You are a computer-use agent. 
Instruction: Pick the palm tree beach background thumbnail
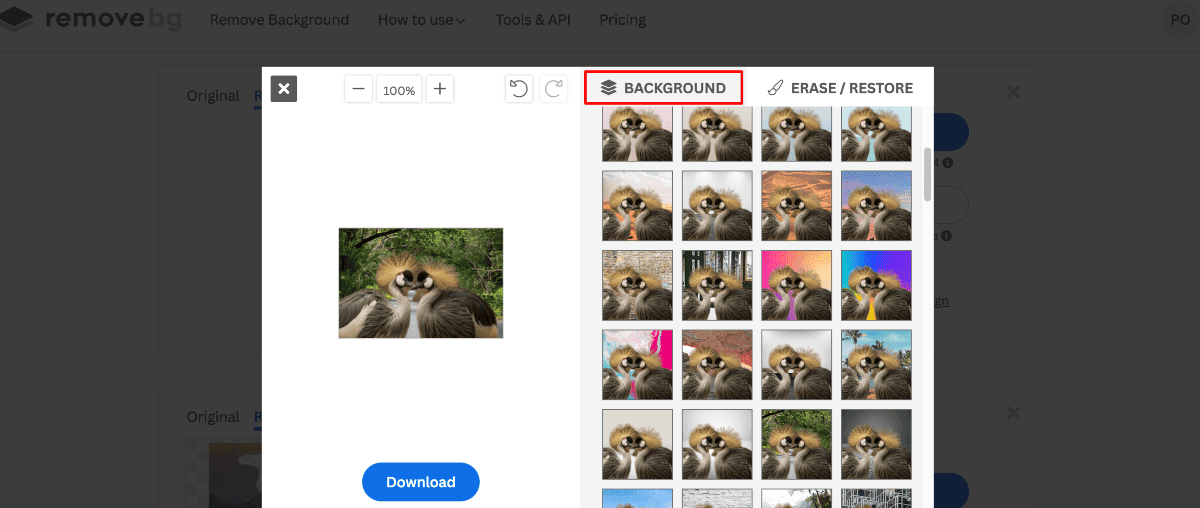tap(876, 365)
